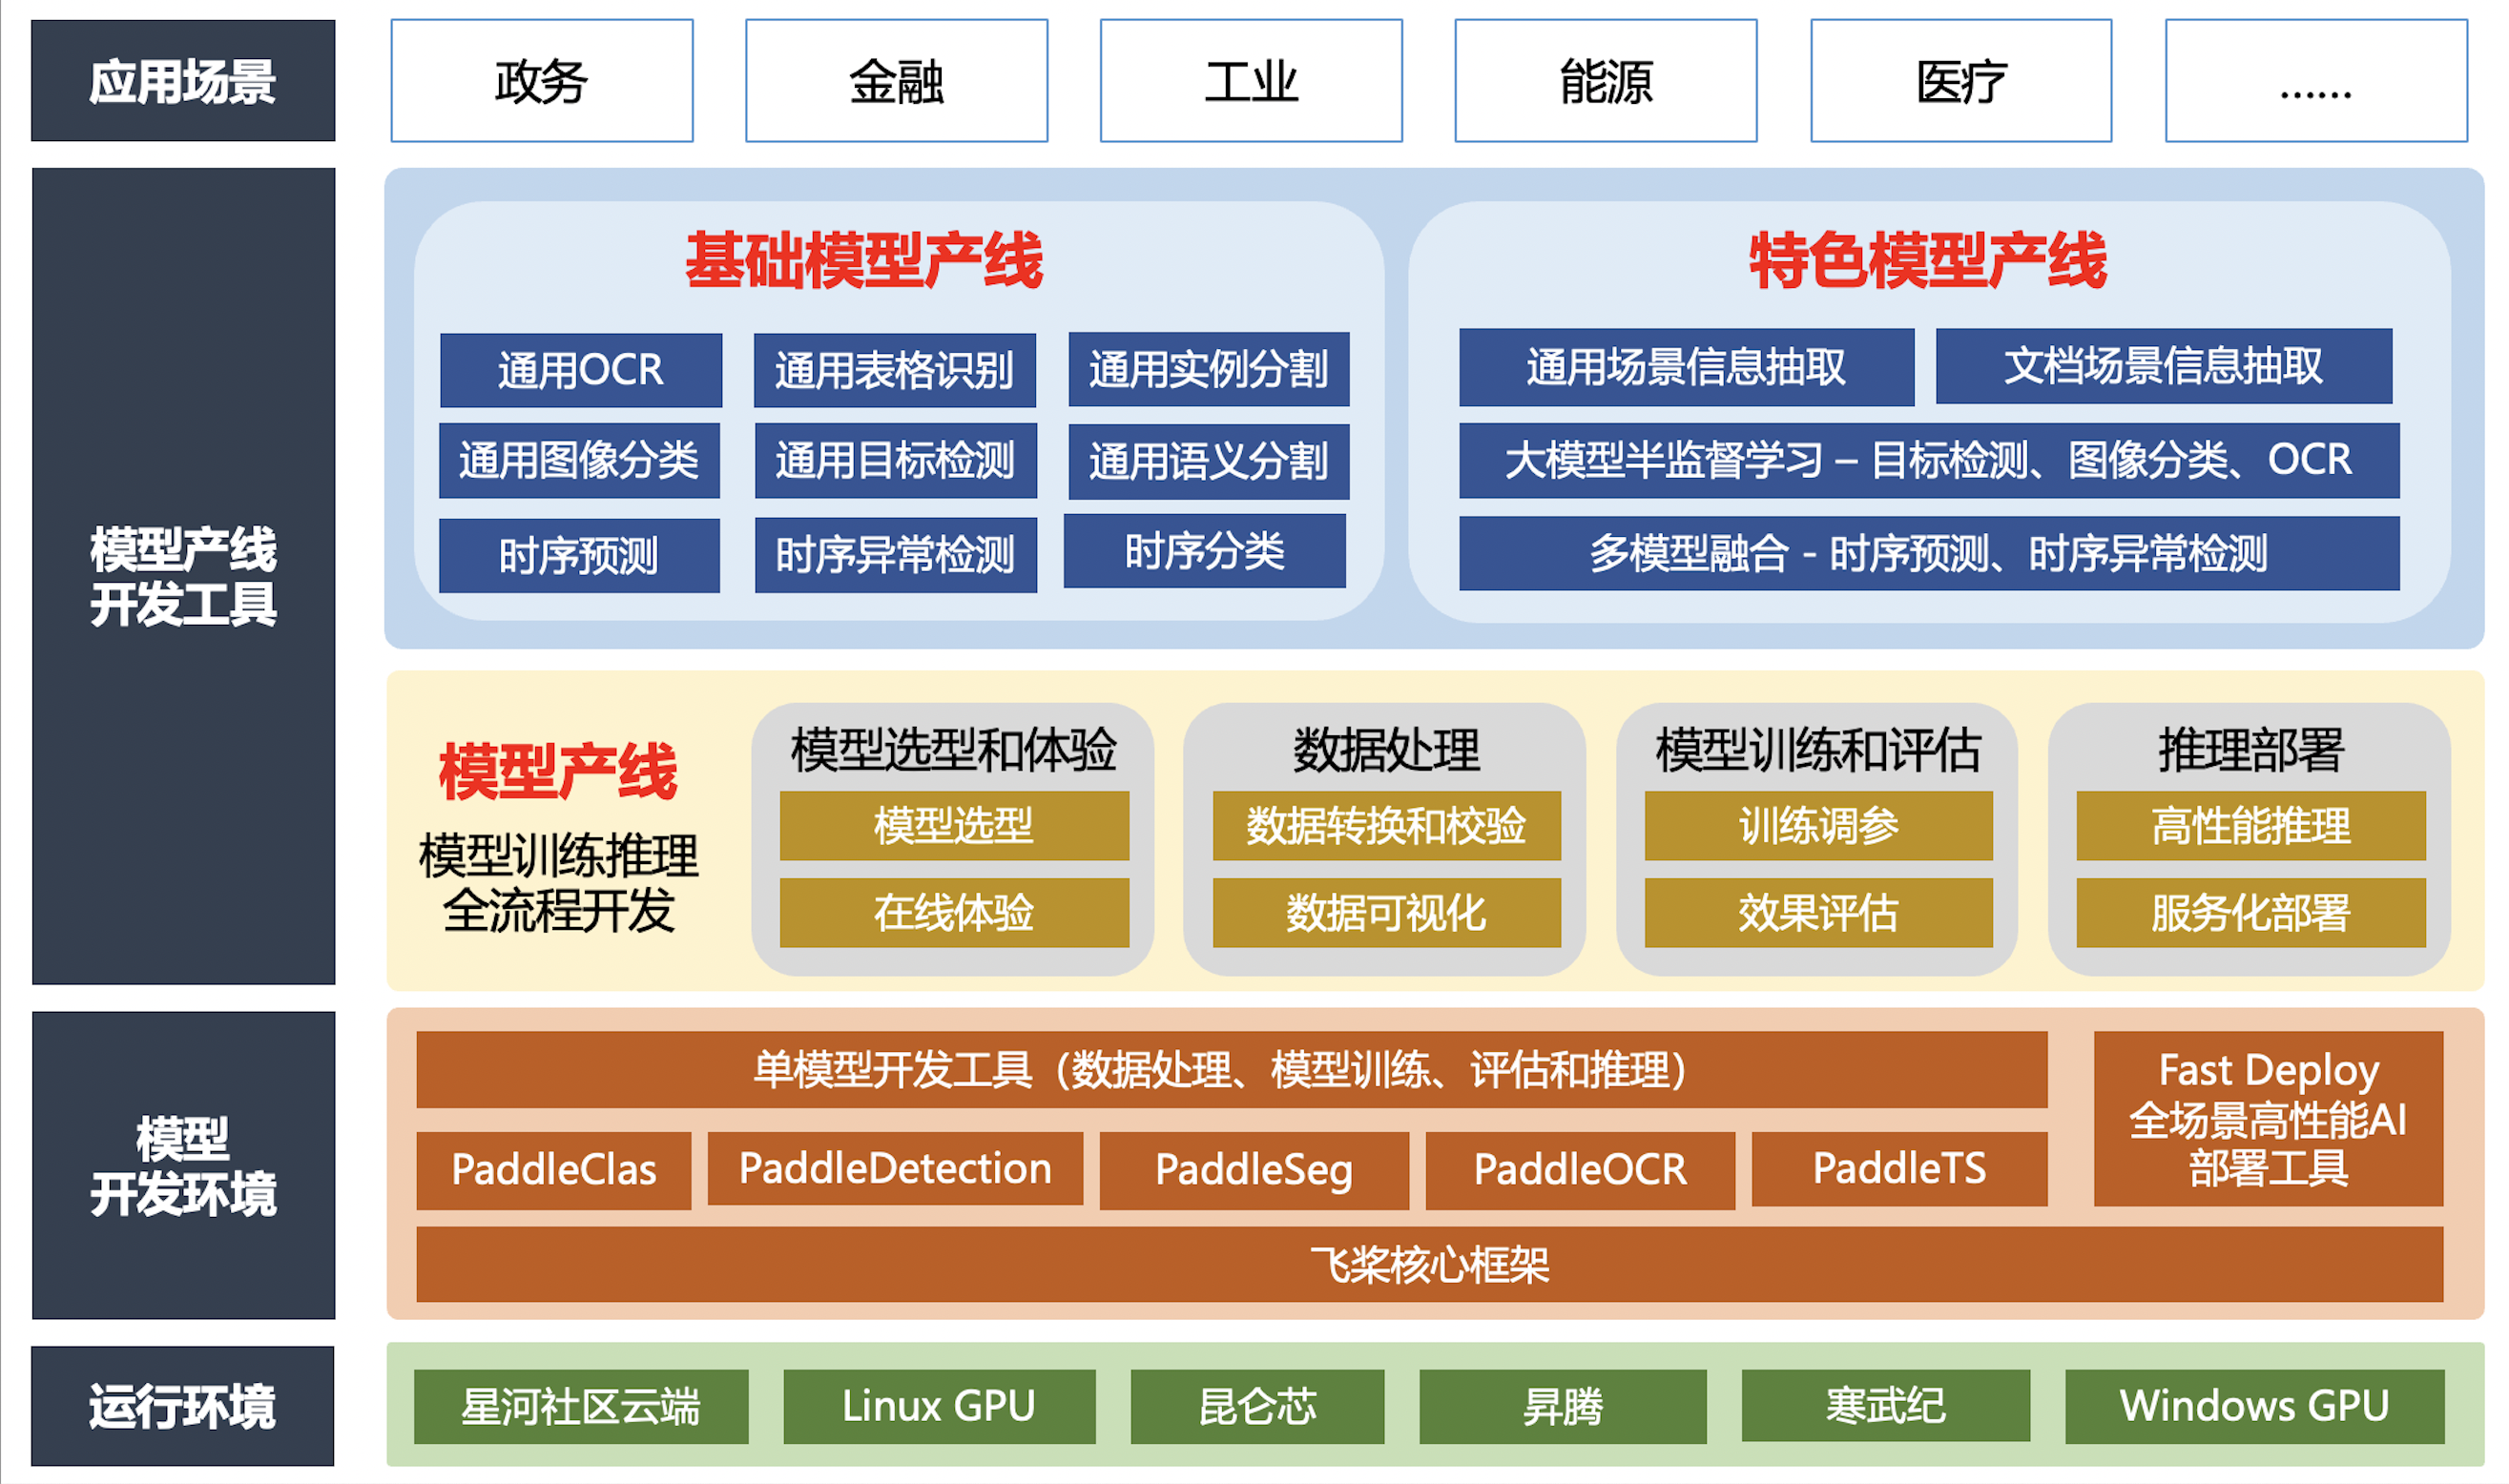Select the 能源 scenario box
The image size is (2509, 1484).
pyautogui.click(x=1606, y=81)
